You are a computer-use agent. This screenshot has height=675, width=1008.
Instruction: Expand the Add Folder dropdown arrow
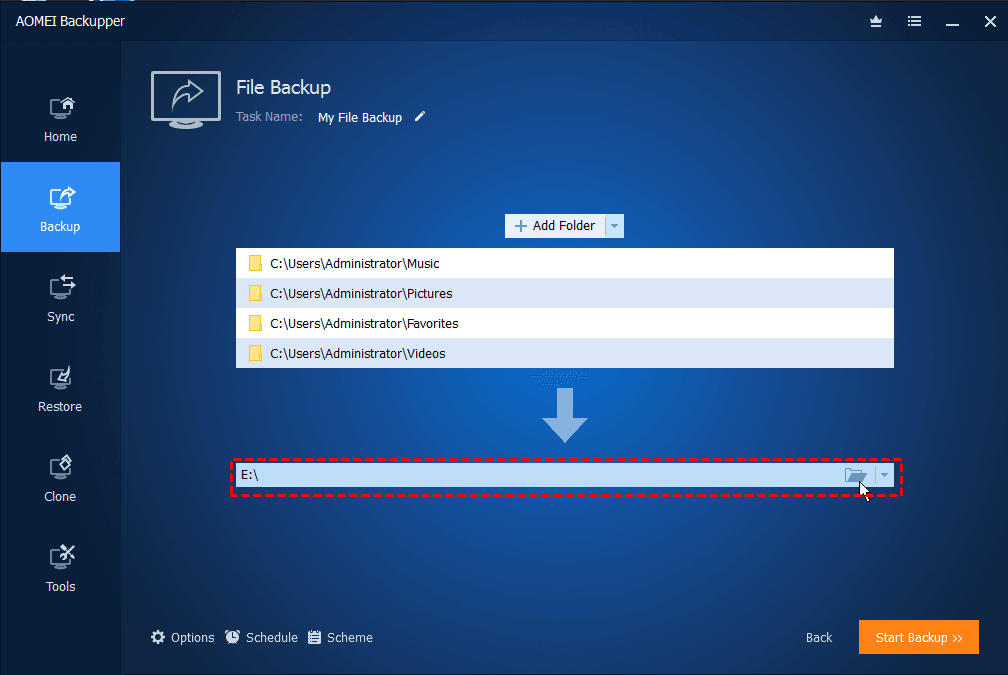click(x=615, y=226)
